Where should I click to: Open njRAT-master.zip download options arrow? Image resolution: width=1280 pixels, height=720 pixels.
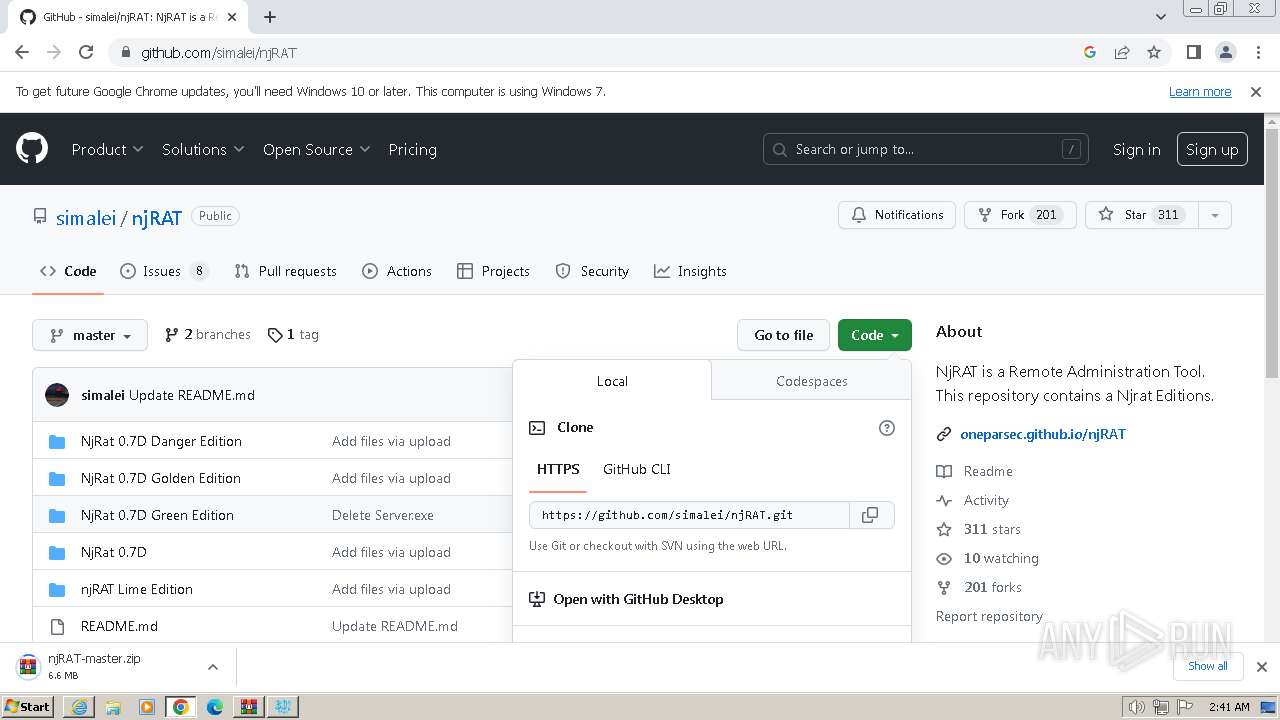pos(212,666)
